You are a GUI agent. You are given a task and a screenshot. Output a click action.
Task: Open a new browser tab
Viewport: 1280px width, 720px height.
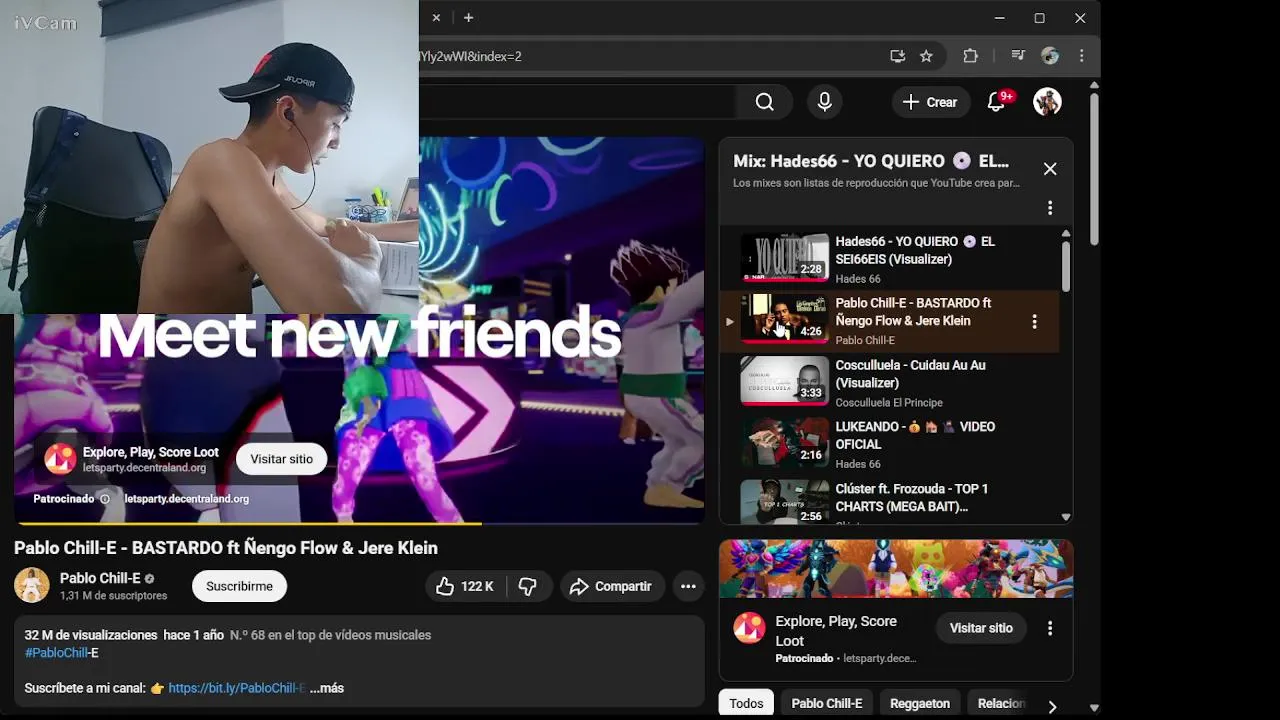(x=468, y=17)
